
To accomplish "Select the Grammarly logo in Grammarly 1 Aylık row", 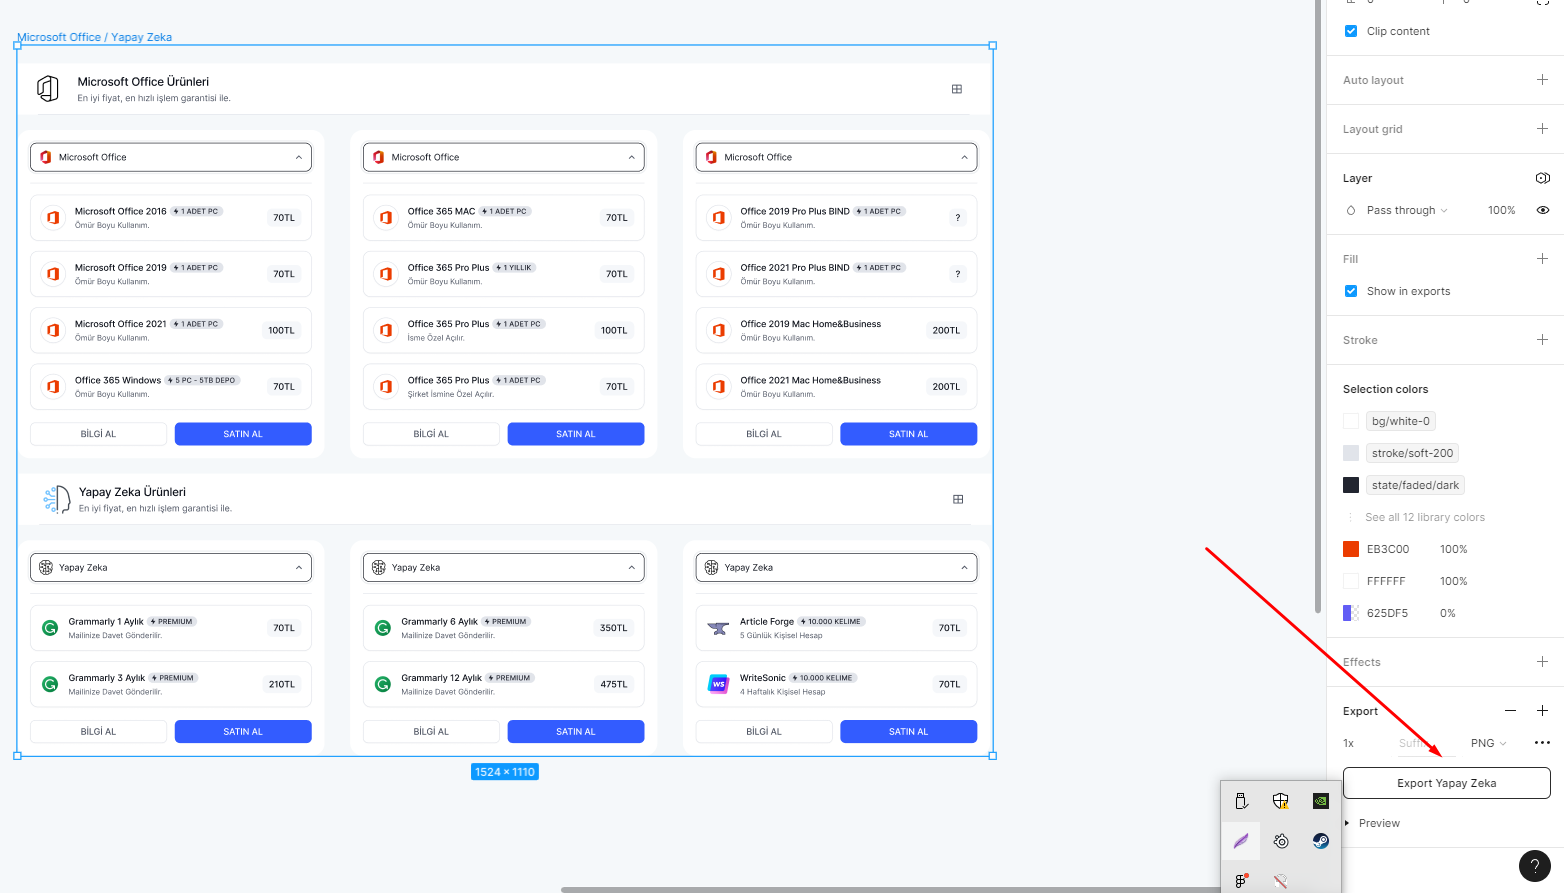I will tap(49, 628).
